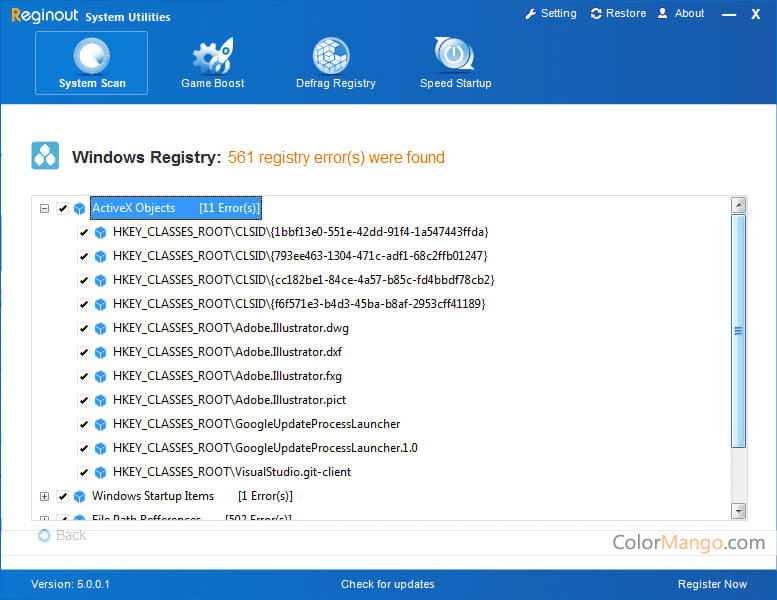The width and height of the screenshot is (777, 600).
Task: Click cube icon beside Adobe.Illustrator.dwg
Action: (100, 328)
